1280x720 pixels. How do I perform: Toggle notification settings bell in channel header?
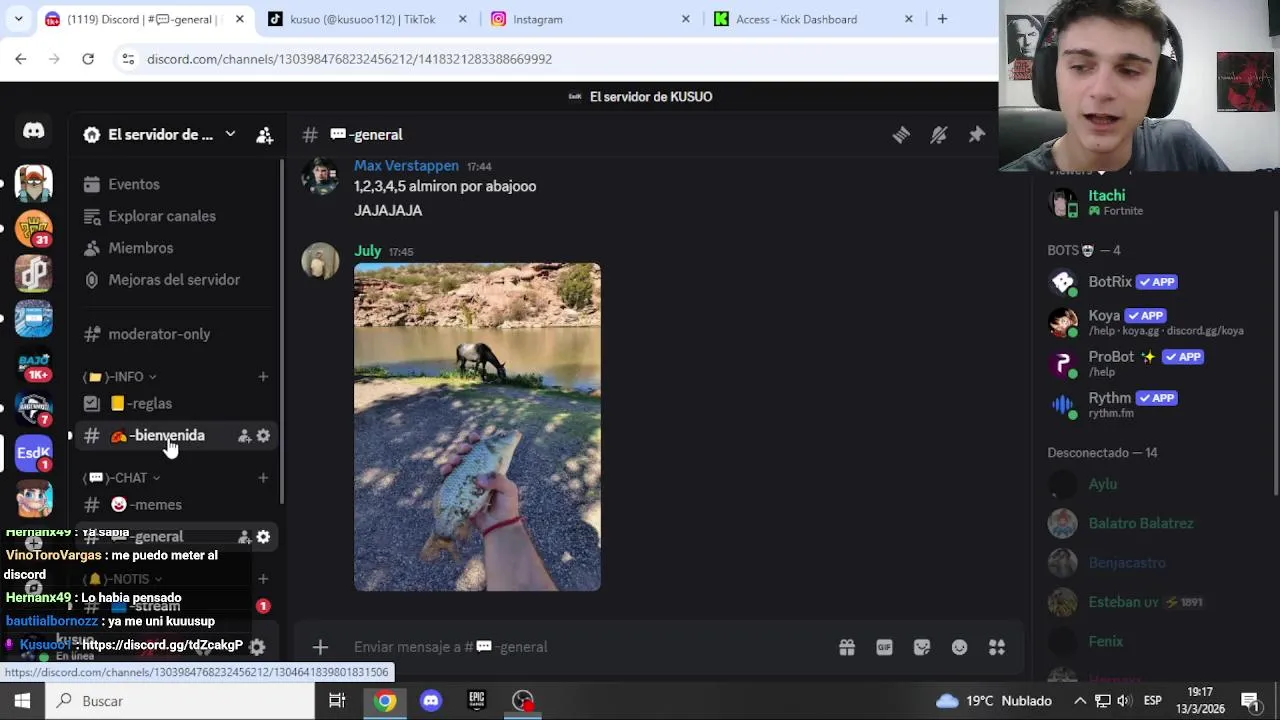(939, 135)
